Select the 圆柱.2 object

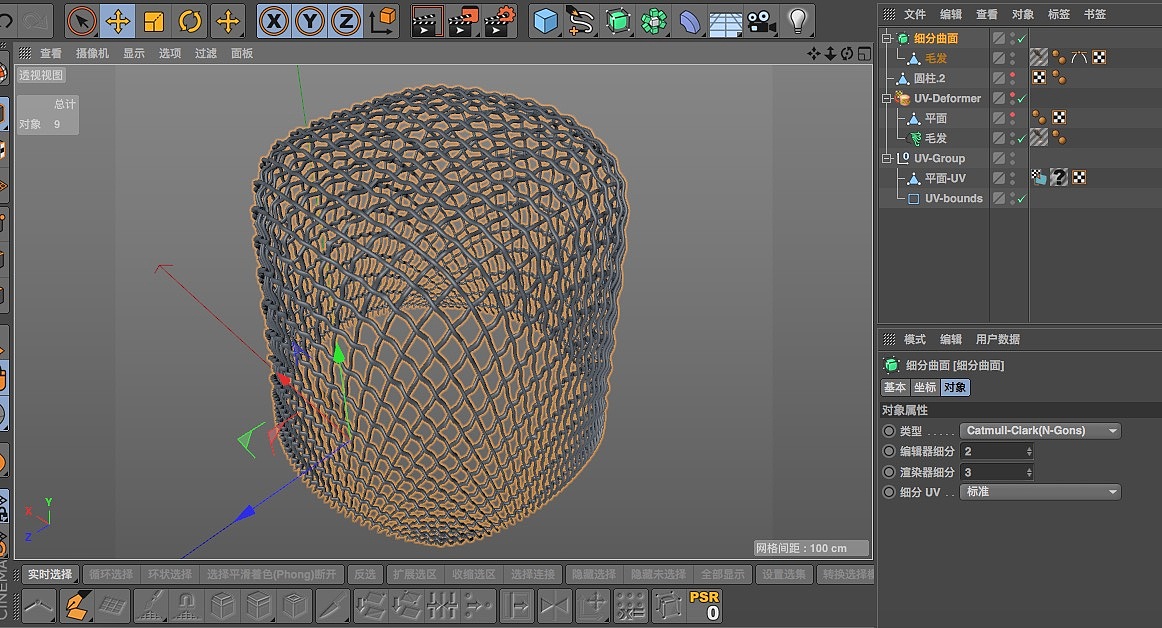click(x=929, y=78)
